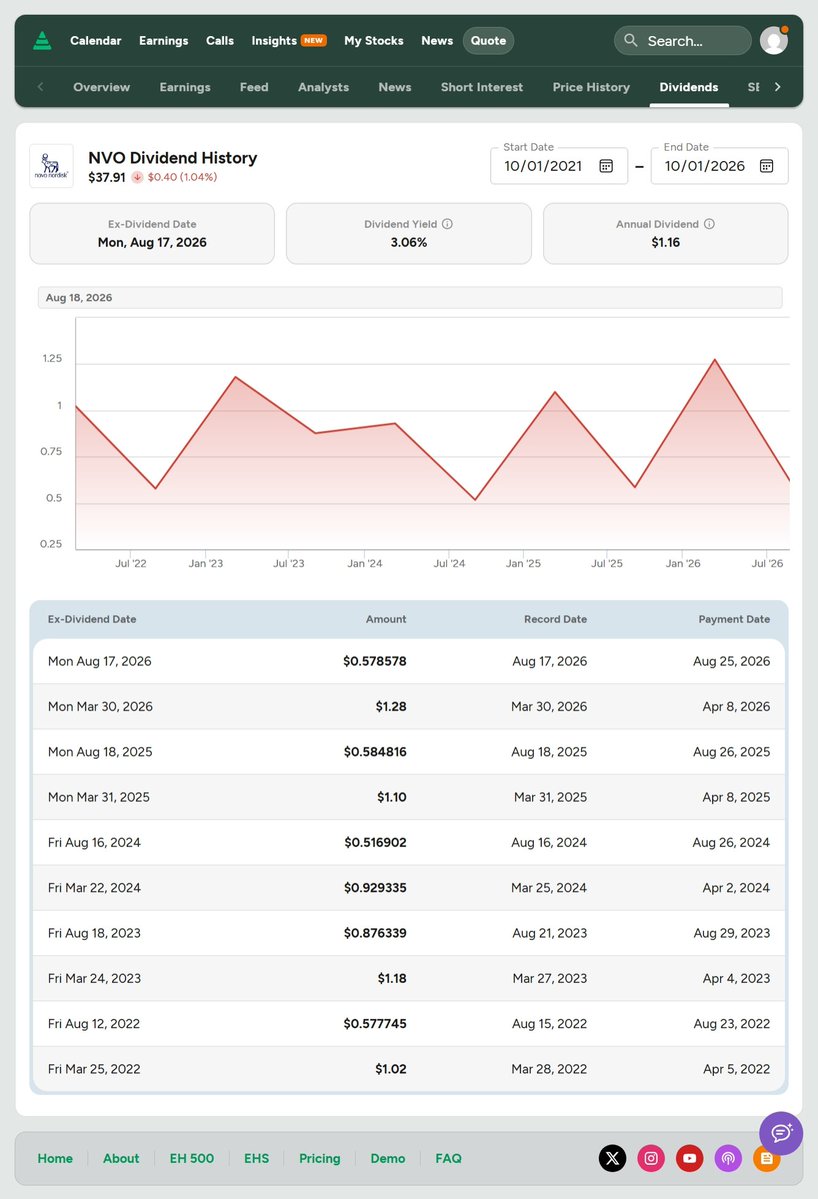Click the Novo Nordisk company logo
The width and height of the screenshot is (818, 1199).
point(51,166)
